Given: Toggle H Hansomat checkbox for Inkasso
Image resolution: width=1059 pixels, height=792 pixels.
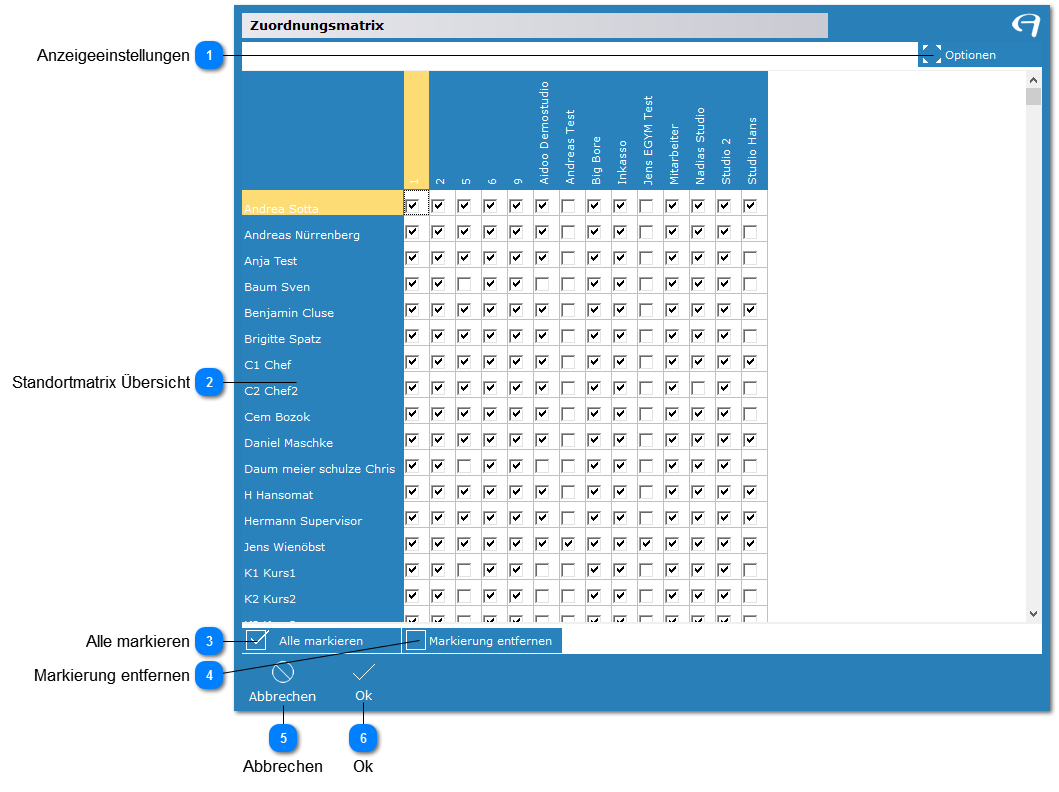Looking at the screenshot, I should pyautogui.click(x=620, y=492).
